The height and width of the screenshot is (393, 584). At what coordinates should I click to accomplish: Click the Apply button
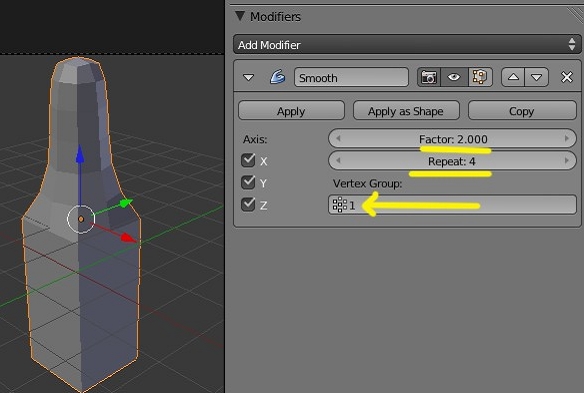[291, 111]
